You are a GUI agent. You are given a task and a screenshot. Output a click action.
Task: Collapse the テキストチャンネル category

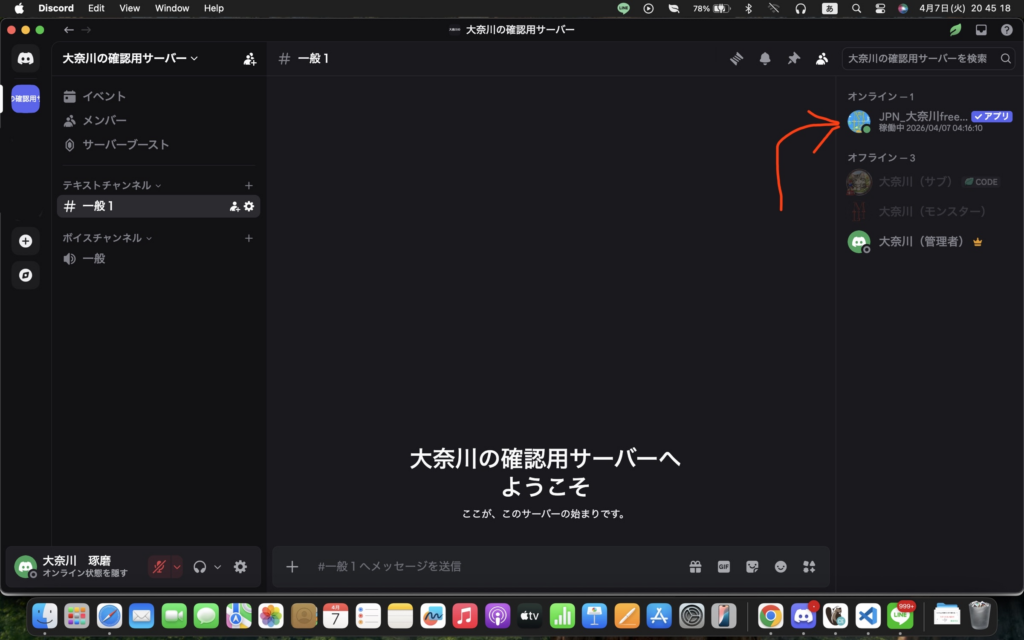pyautogui.click(x=112, y=185)
